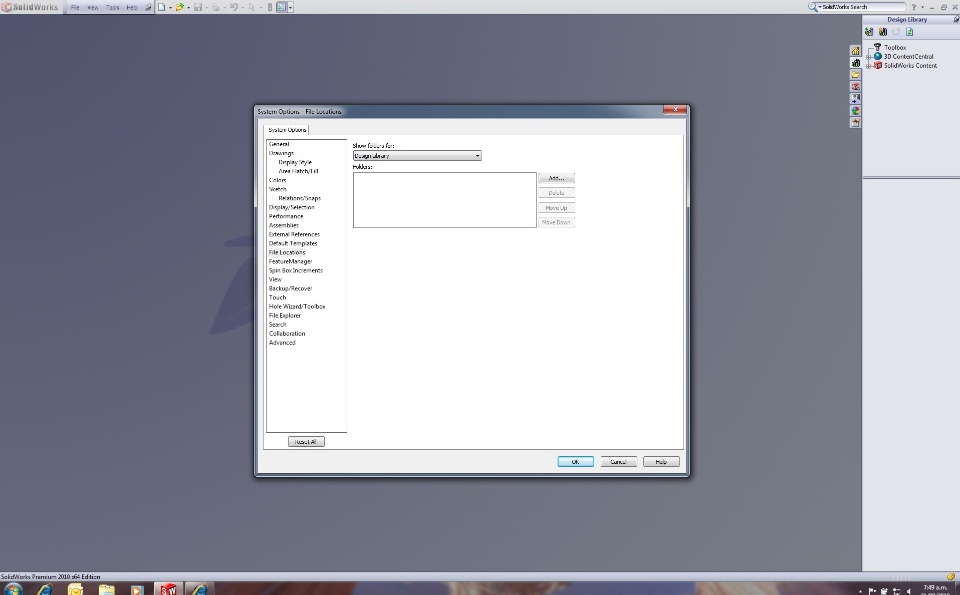The height and width of the screenshot is (595, 960).
Task: Select General in options list
Action: click(x=279, y=144)
